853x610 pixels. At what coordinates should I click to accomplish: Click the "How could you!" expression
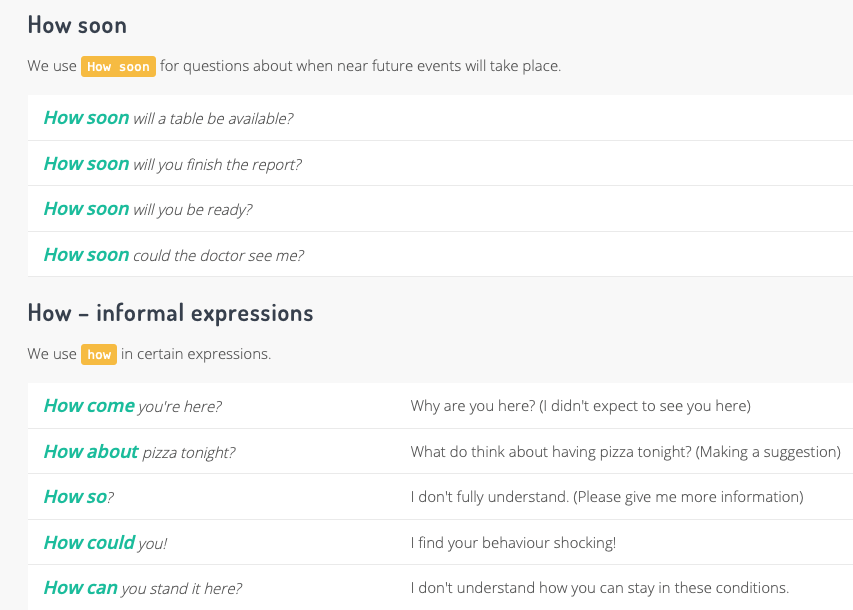click(x=105, y=543)
